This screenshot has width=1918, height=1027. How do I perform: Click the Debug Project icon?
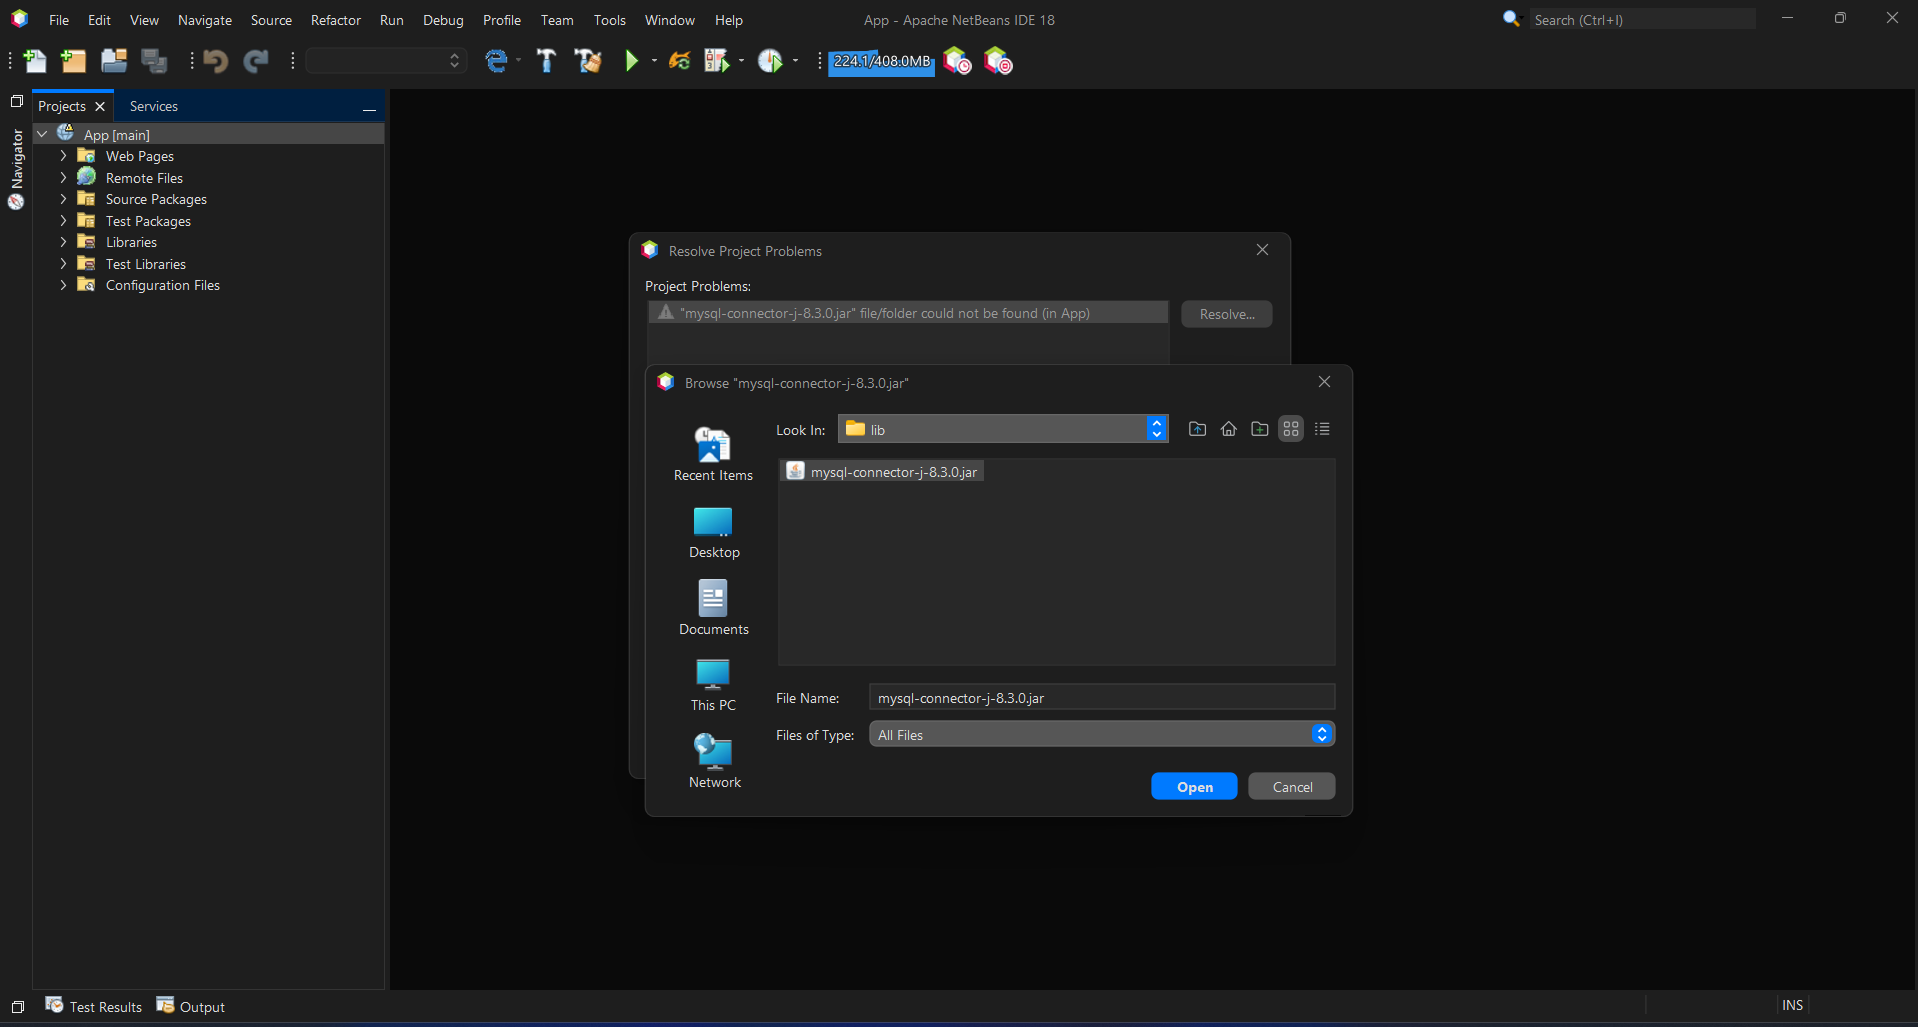[716, 61]
